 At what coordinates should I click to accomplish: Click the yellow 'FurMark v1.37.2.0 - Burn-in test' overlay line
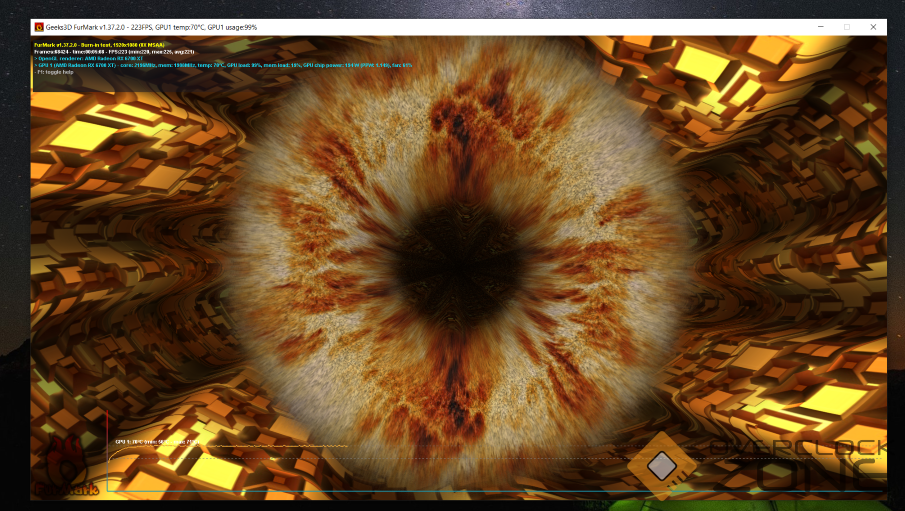tap(99, 44)
